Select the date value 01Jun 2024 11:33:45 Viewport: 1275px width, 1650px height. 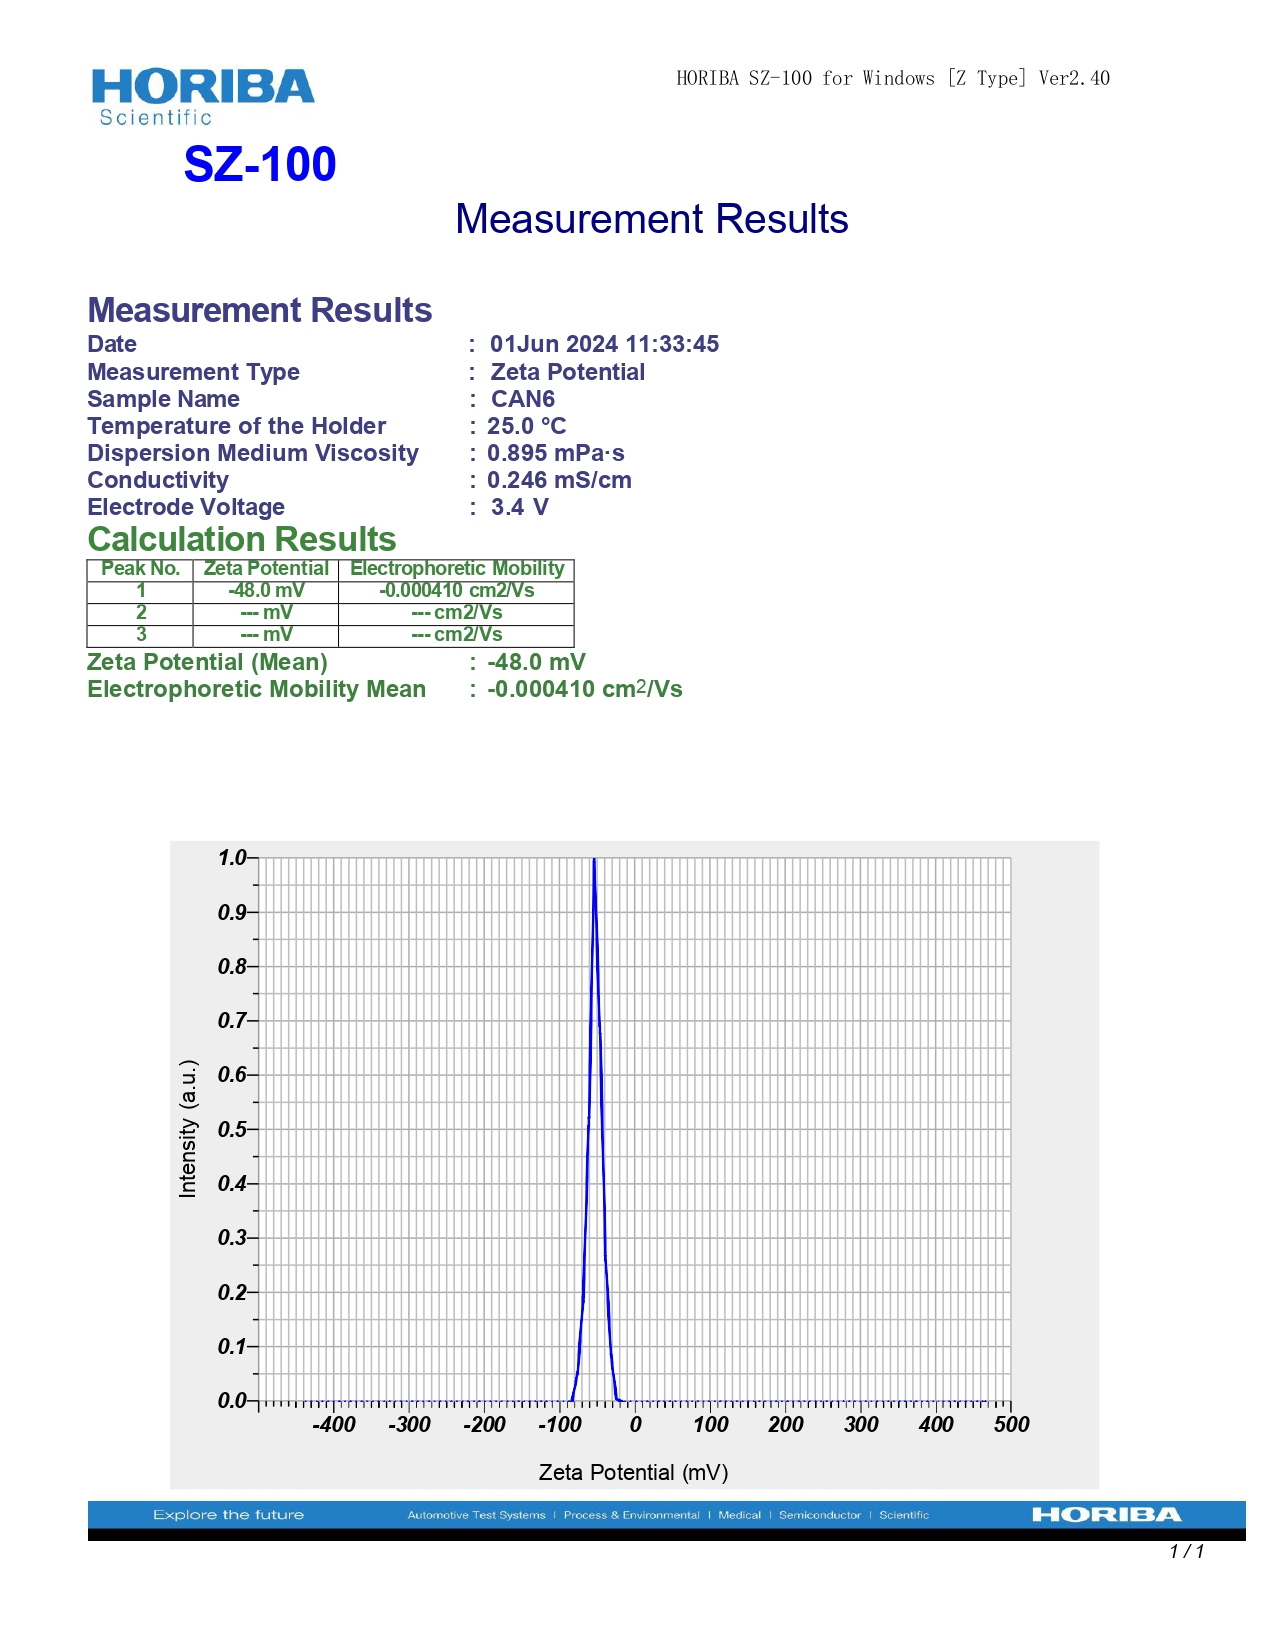pyautogui.click(x=604, y=344)
